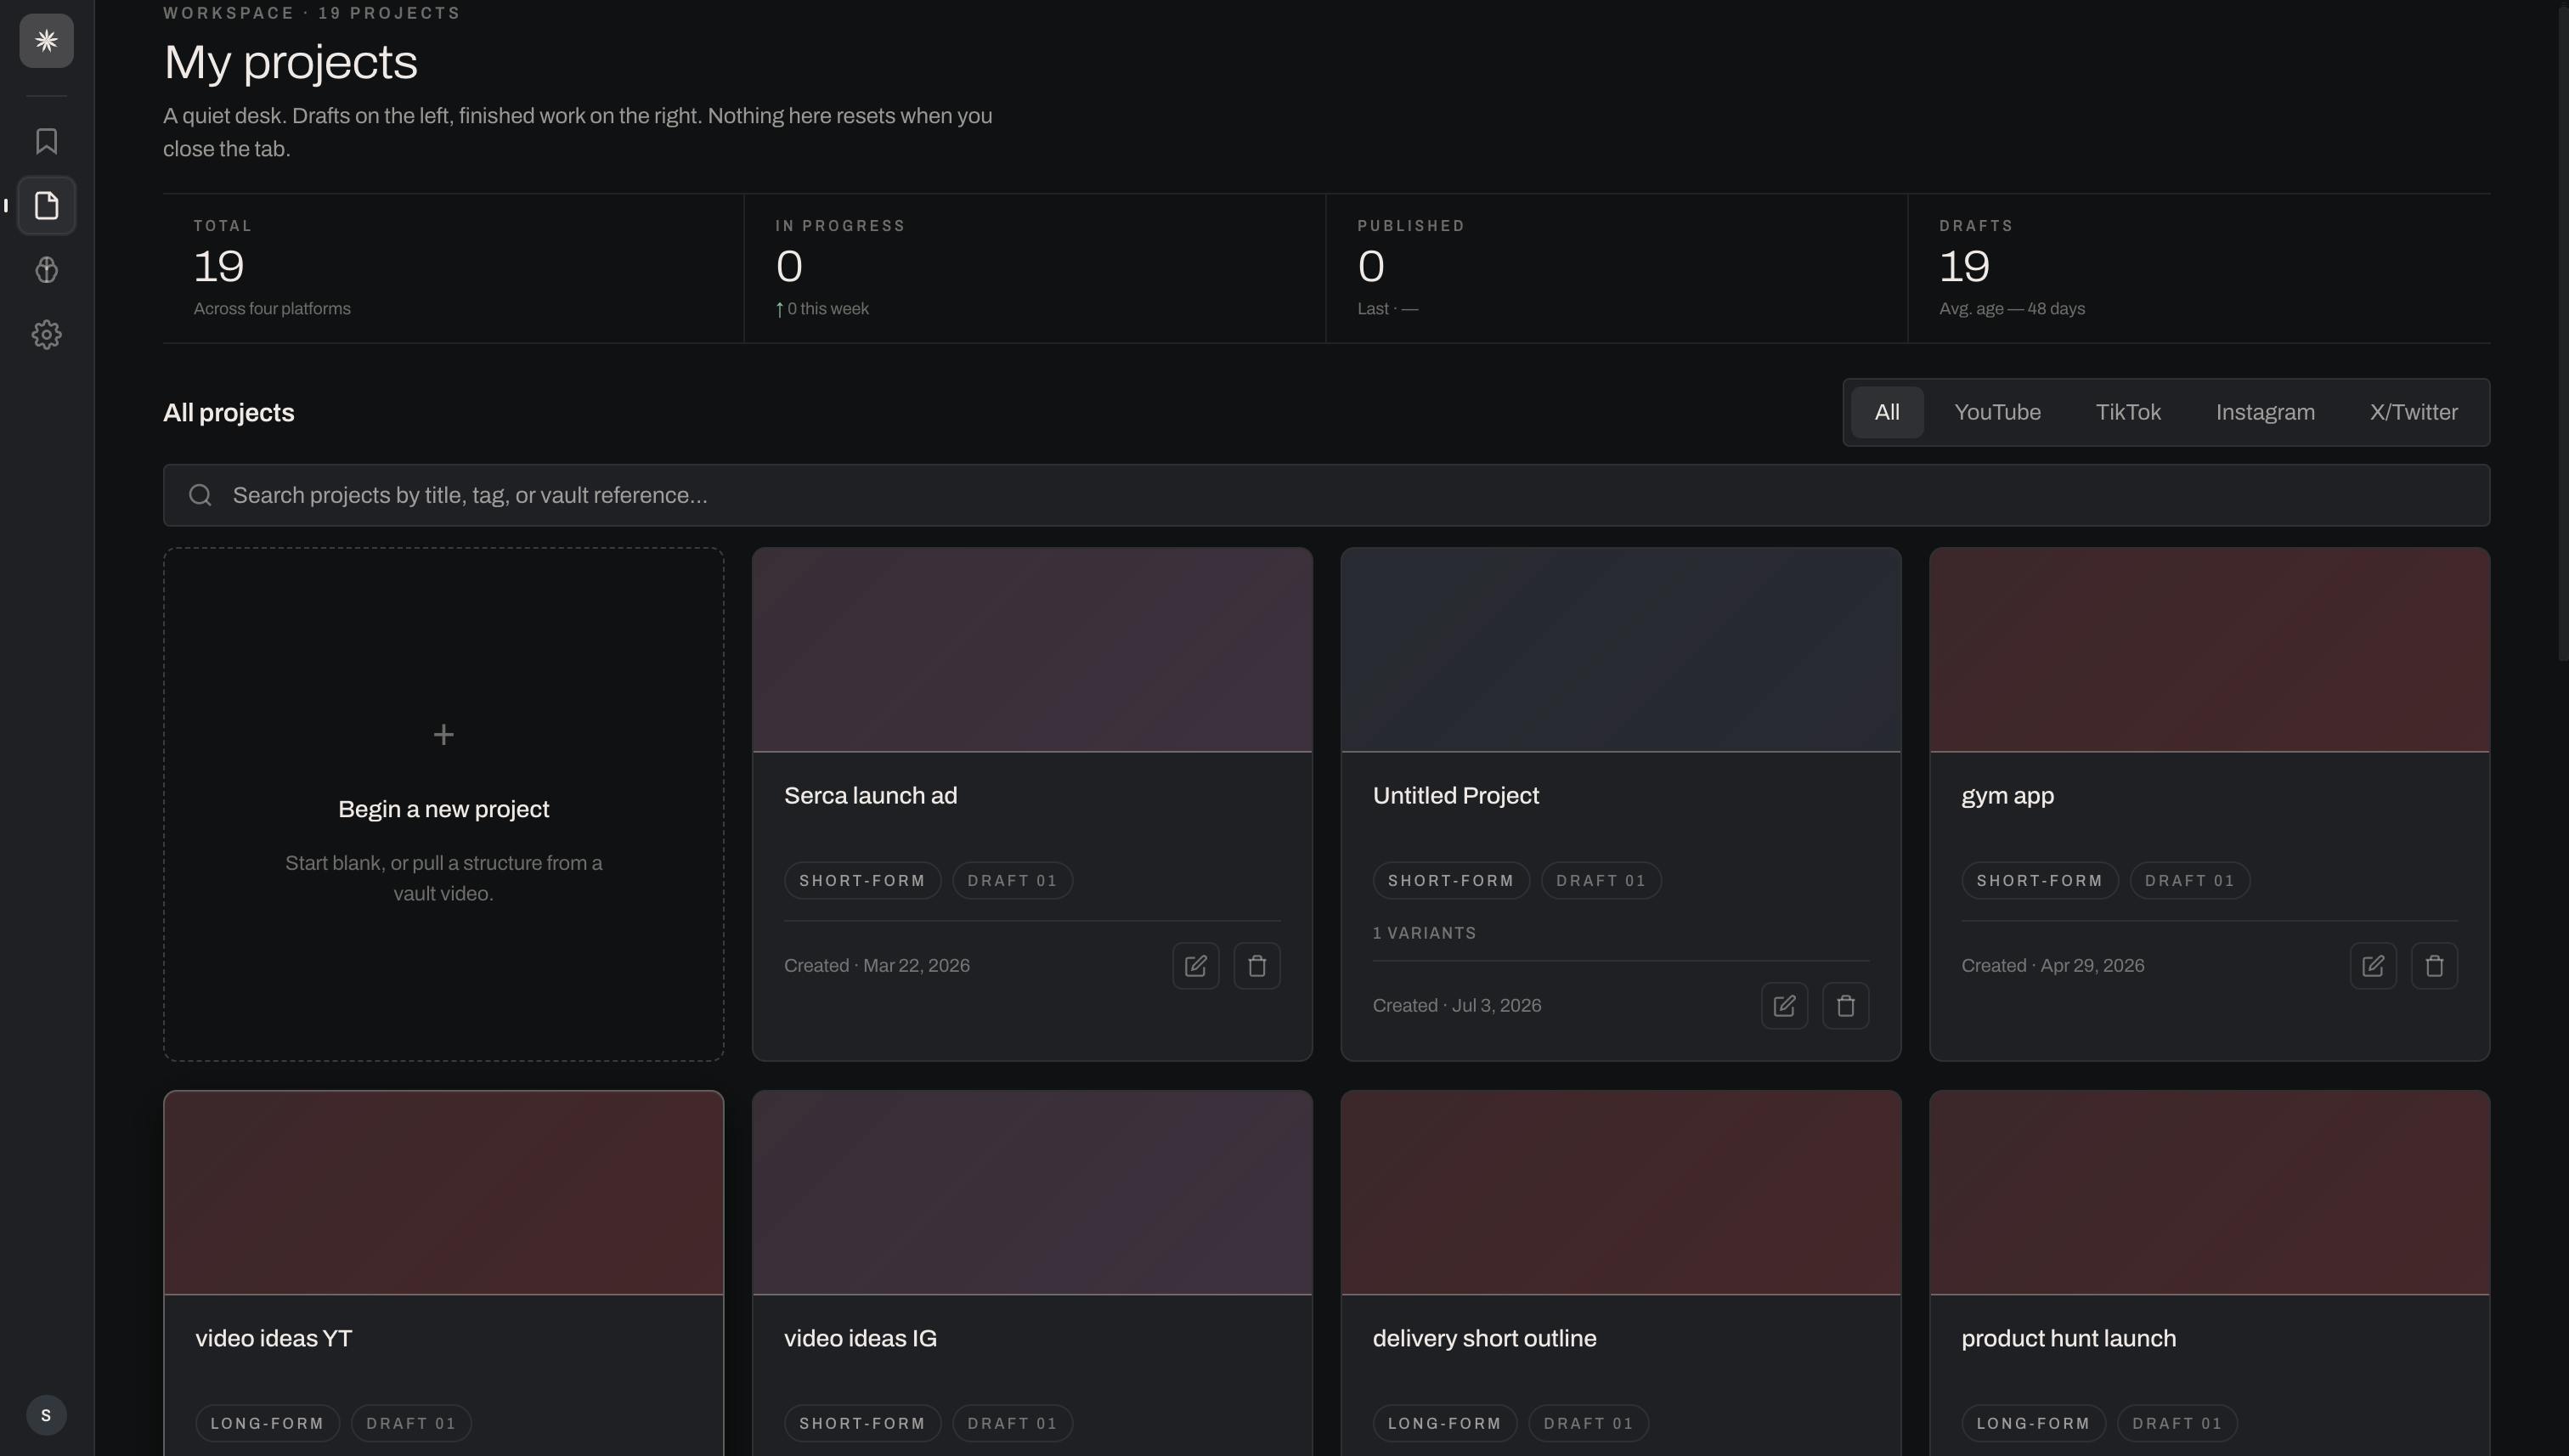
Task: Click the Untitled Project title
Action: pos(1455,796)
